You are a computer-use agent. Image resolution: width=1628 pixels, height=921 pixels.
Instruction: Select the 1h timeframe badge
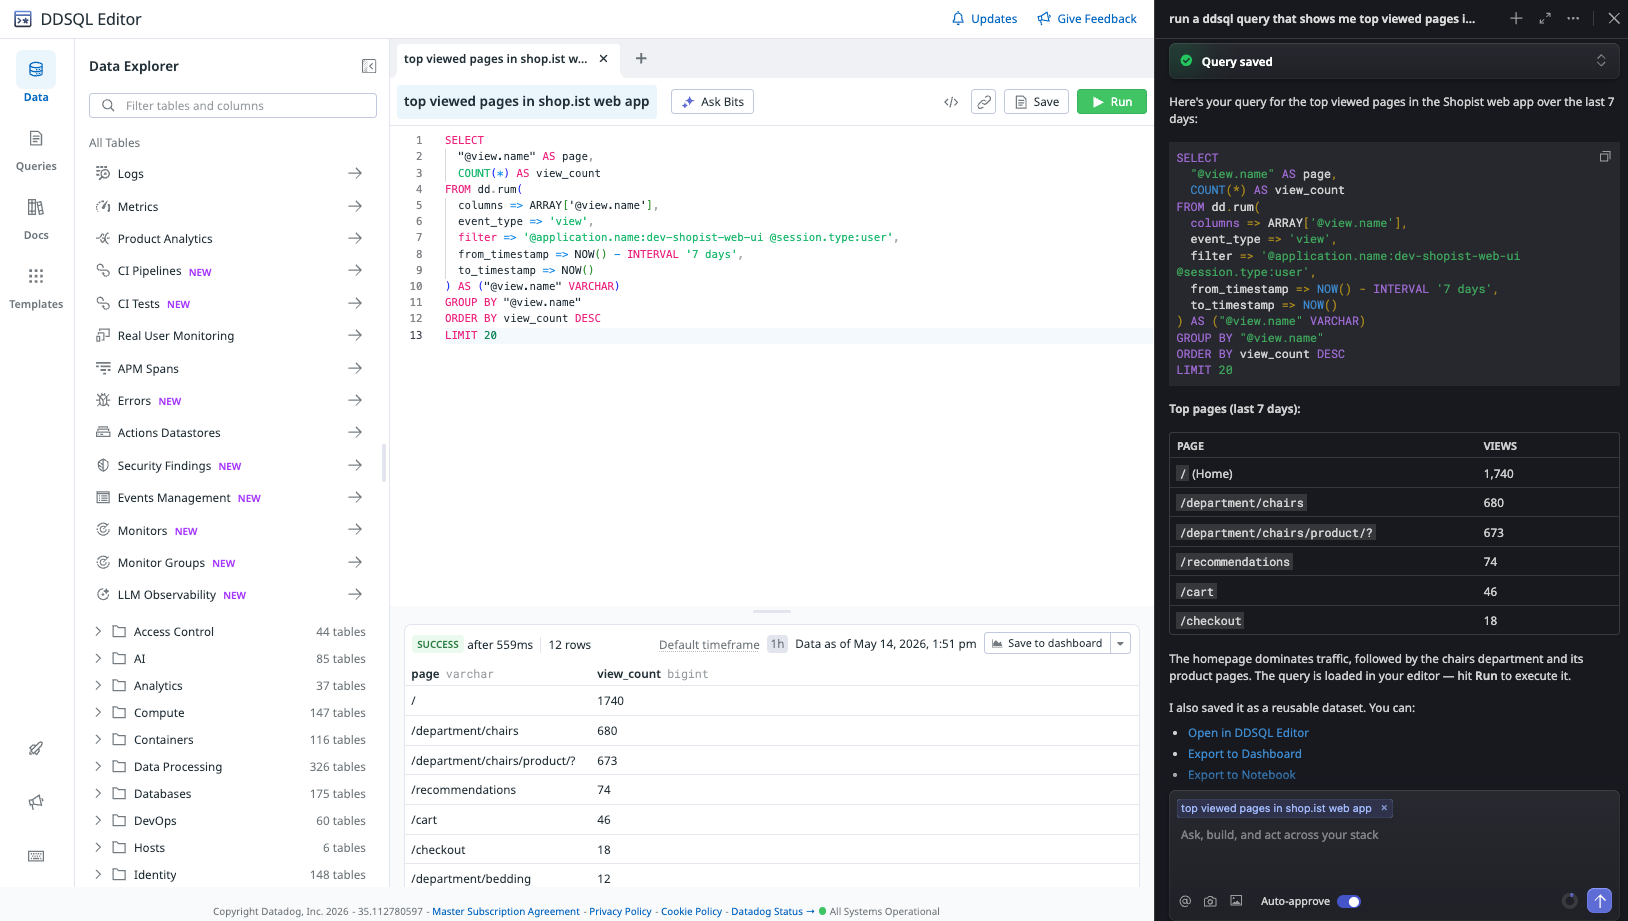[777, 644]
